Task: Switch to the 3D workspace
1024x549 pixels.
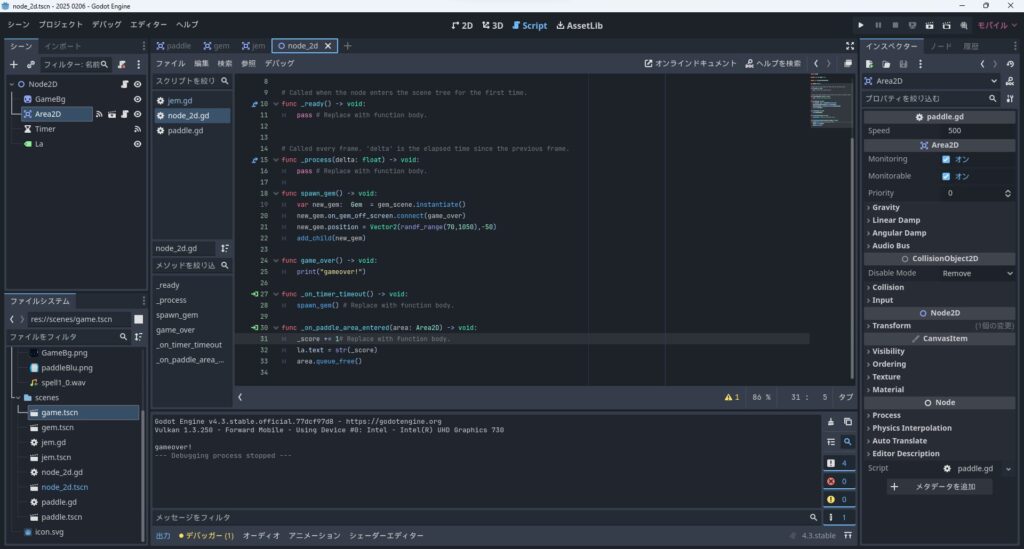Action: tap(492, 25)
